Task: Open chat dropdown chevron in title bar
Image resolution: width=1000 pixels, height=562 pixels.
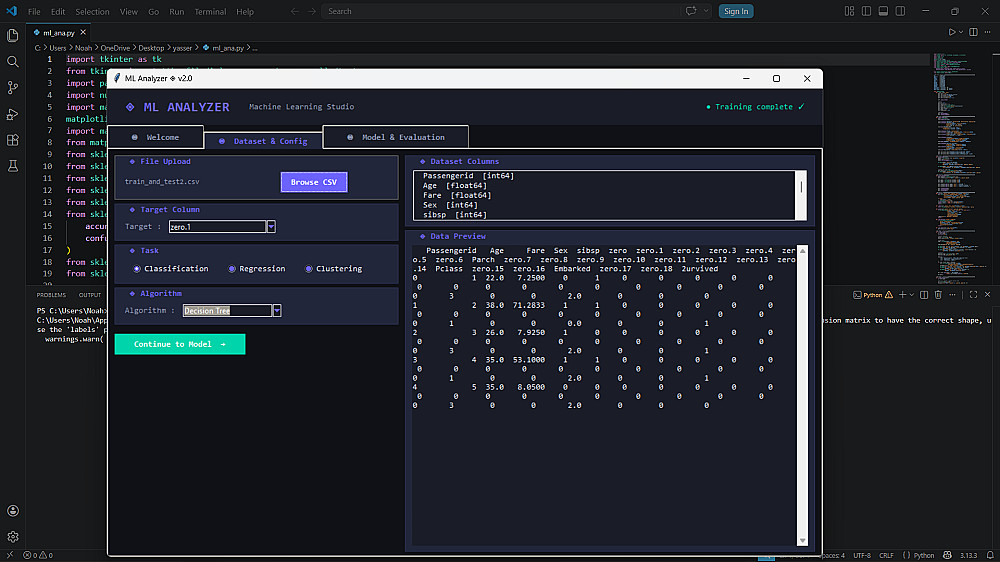Action: tap(706, 11)
